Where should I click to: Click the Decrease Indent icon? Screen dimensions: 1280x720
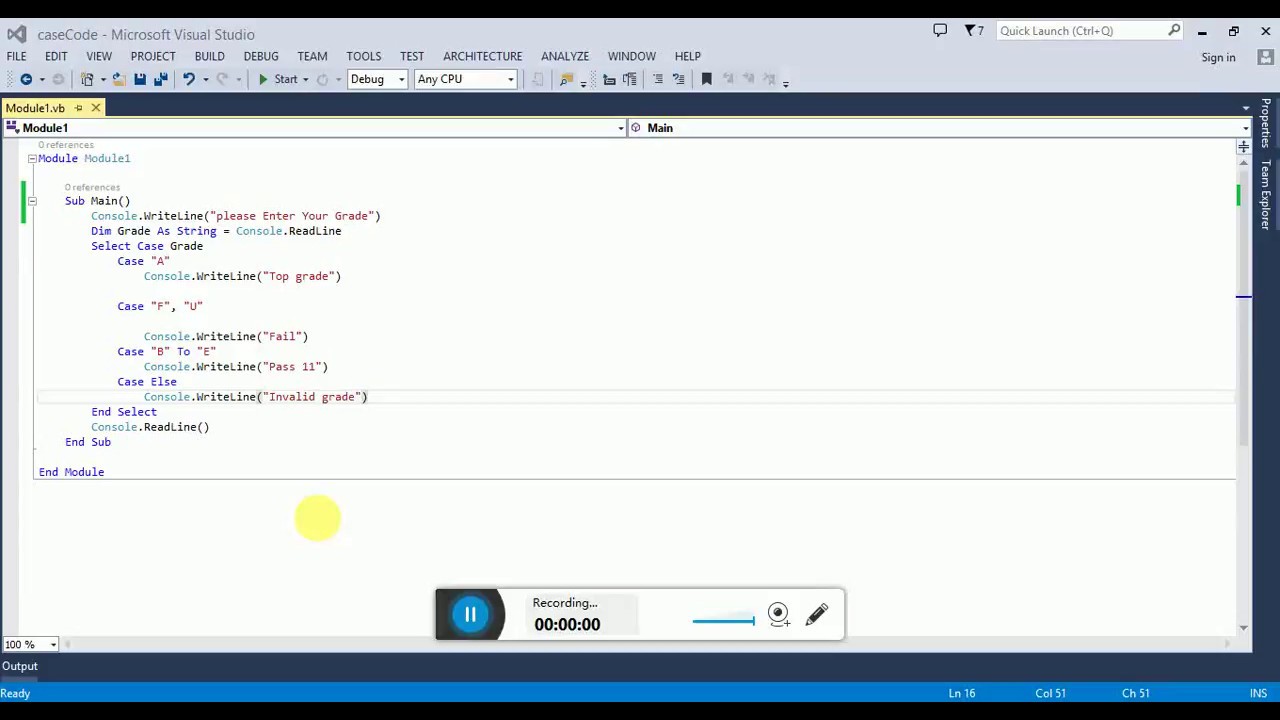[609, 79]
